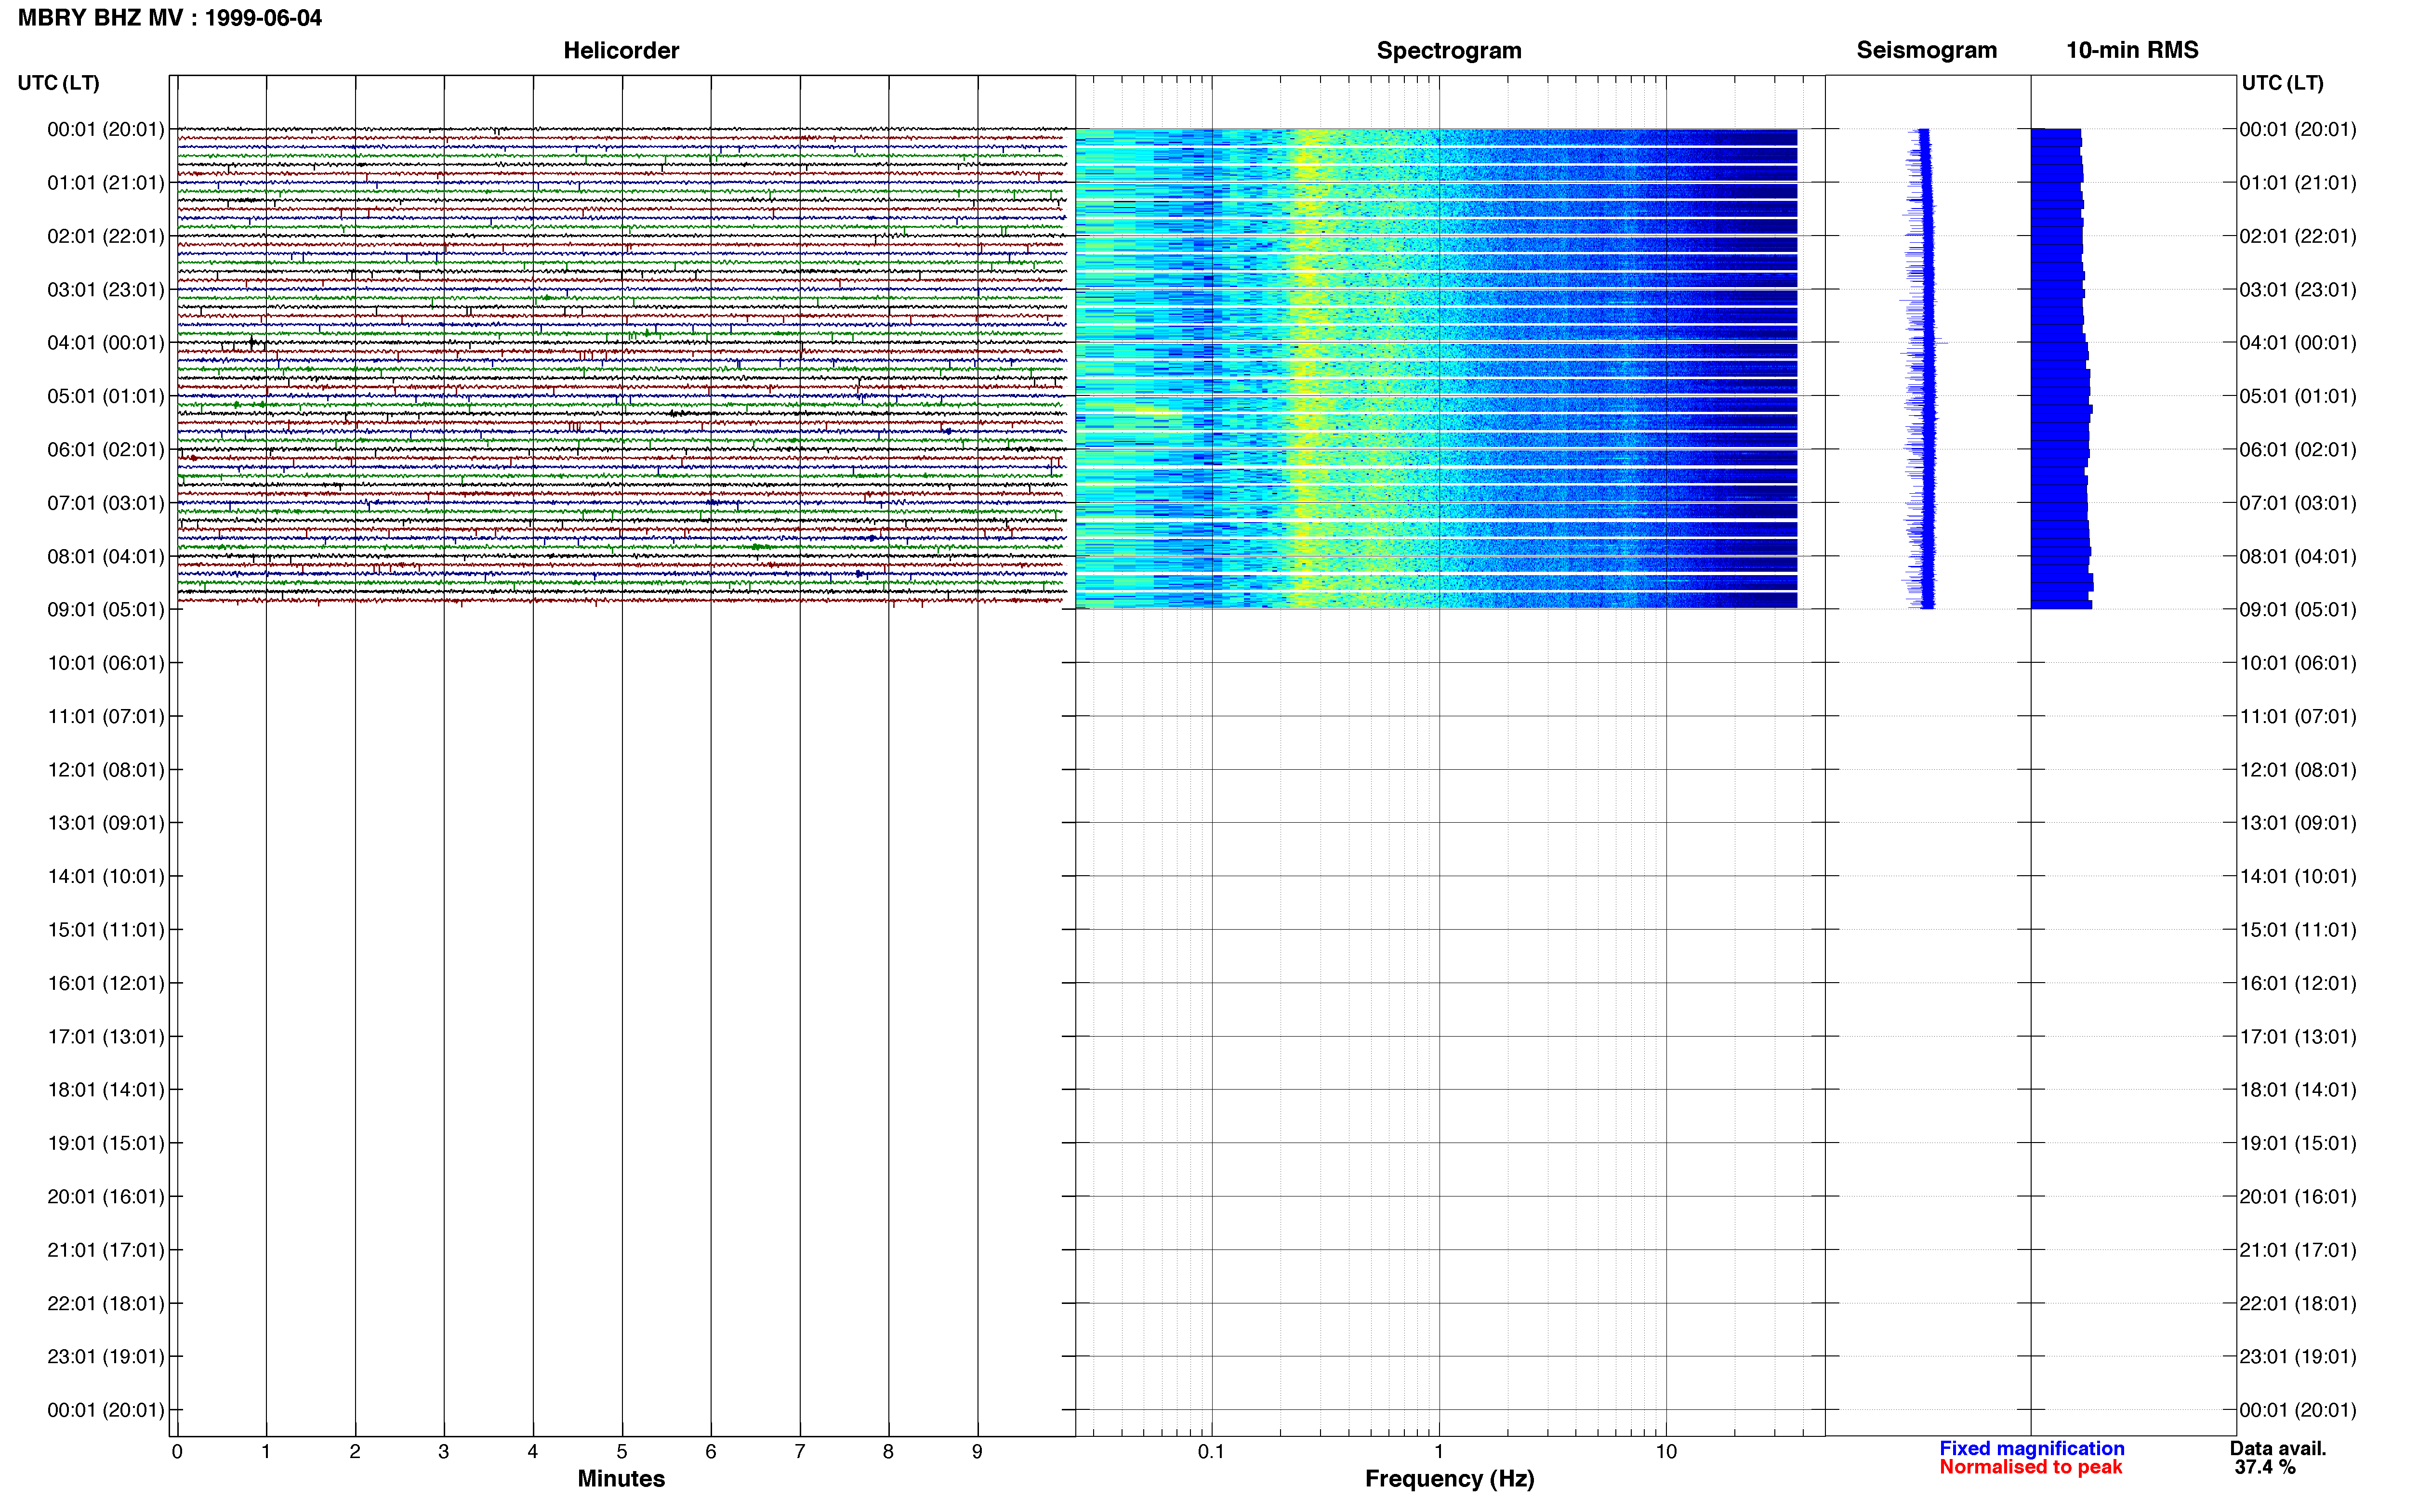This screenshot has width=2418, height=1512.
Task: Click the Data avail. label
Action: (2278, 1449)
